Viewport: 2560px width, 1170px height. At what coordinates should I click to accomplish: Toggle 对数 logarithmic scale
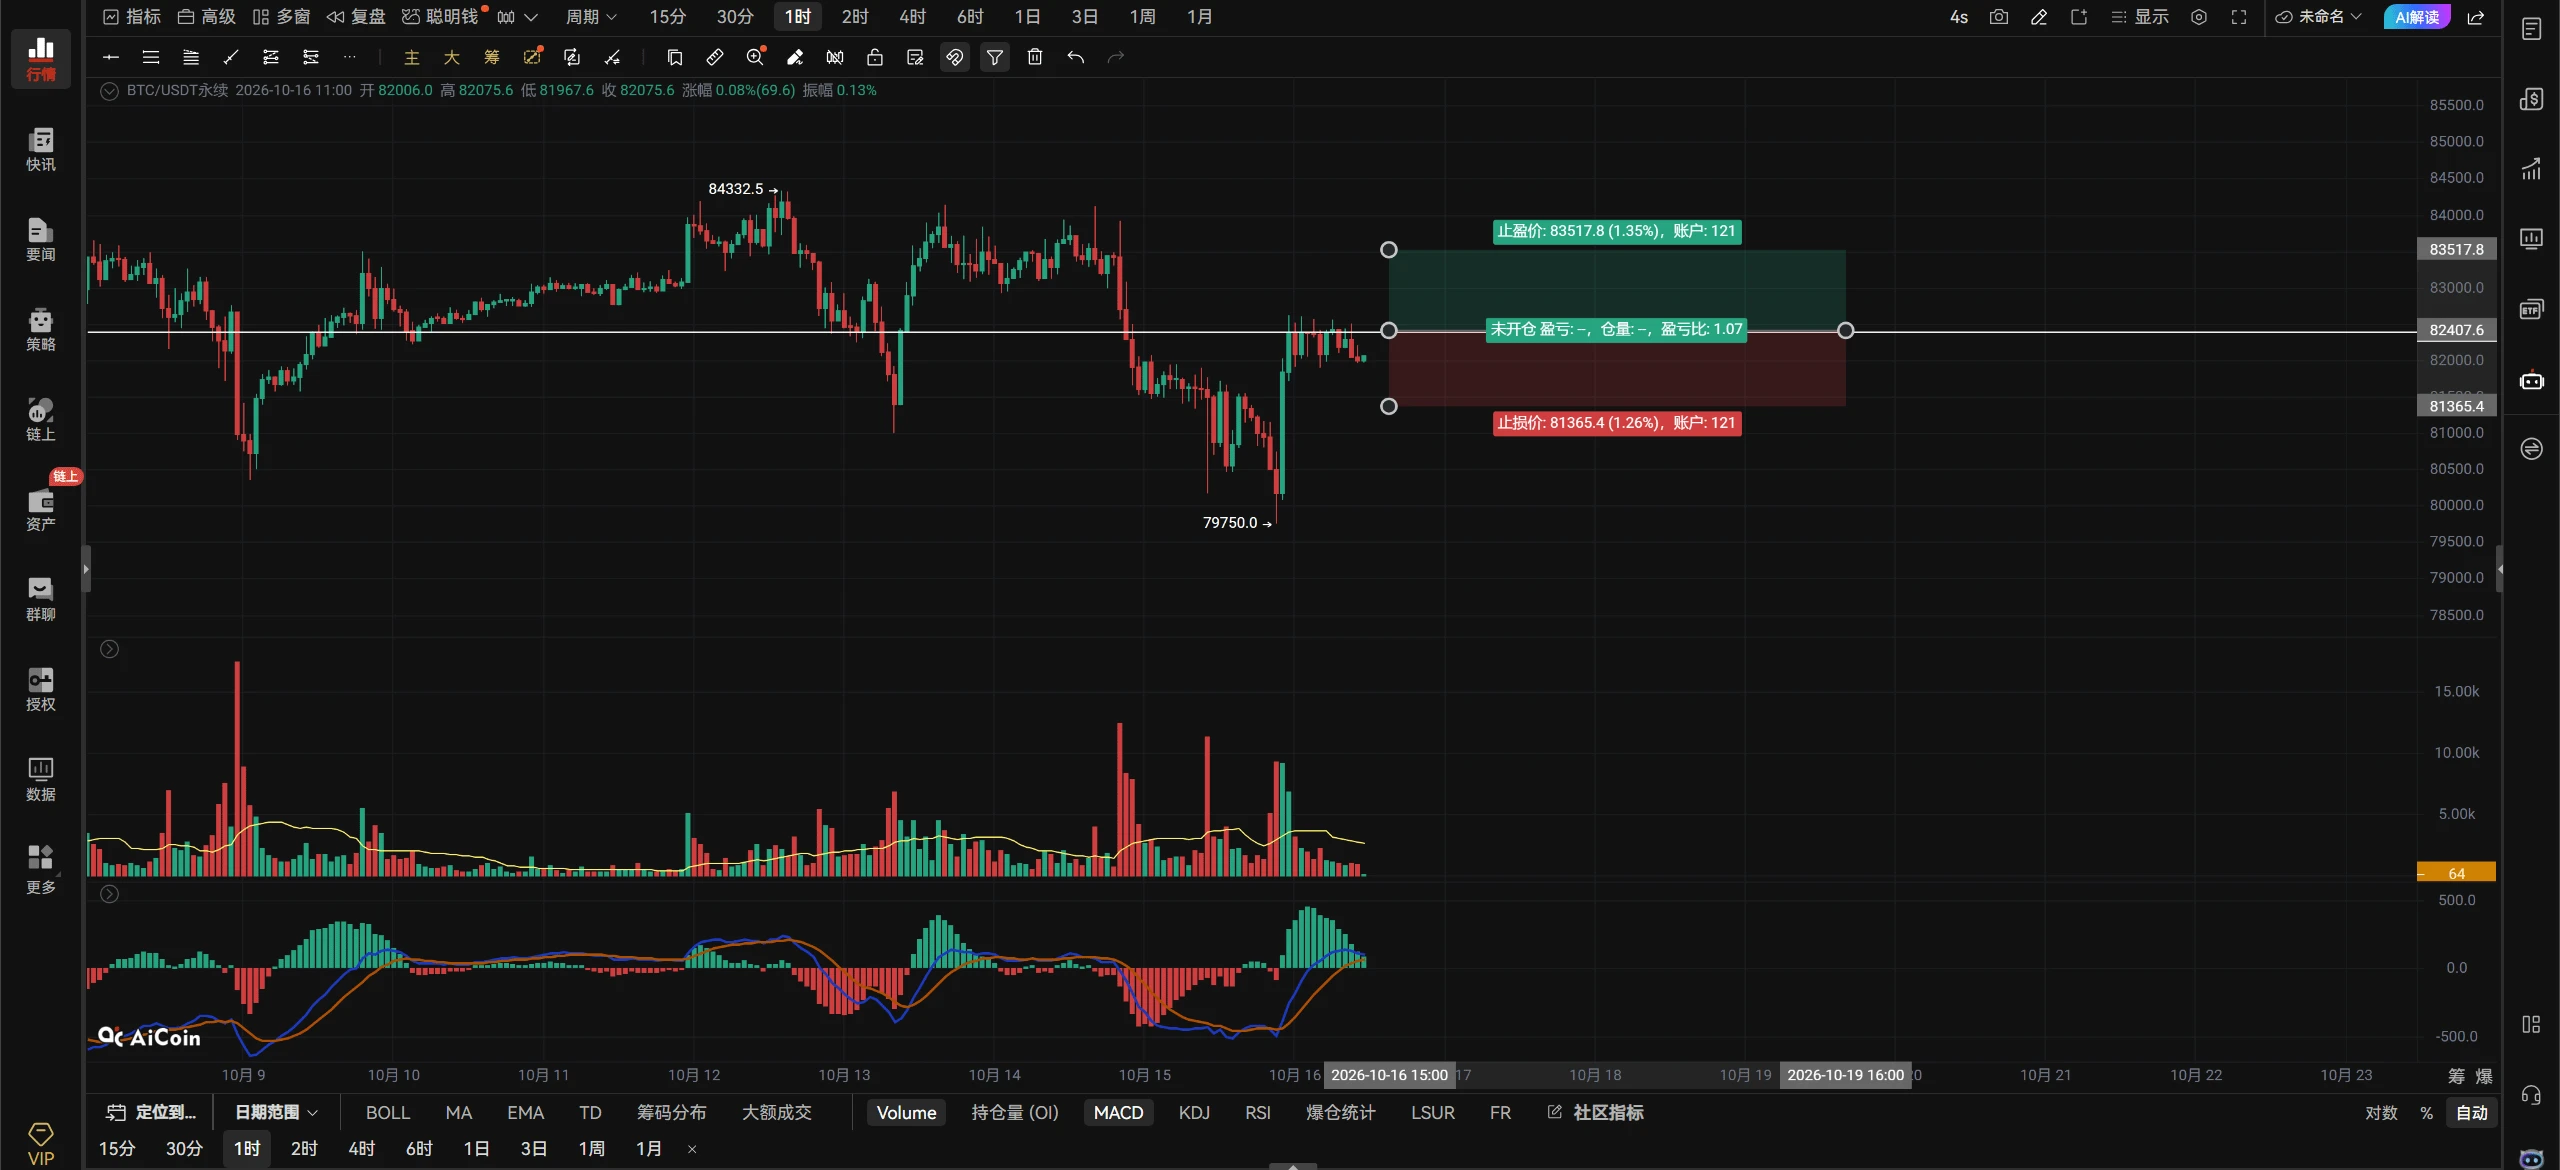2381,1113
